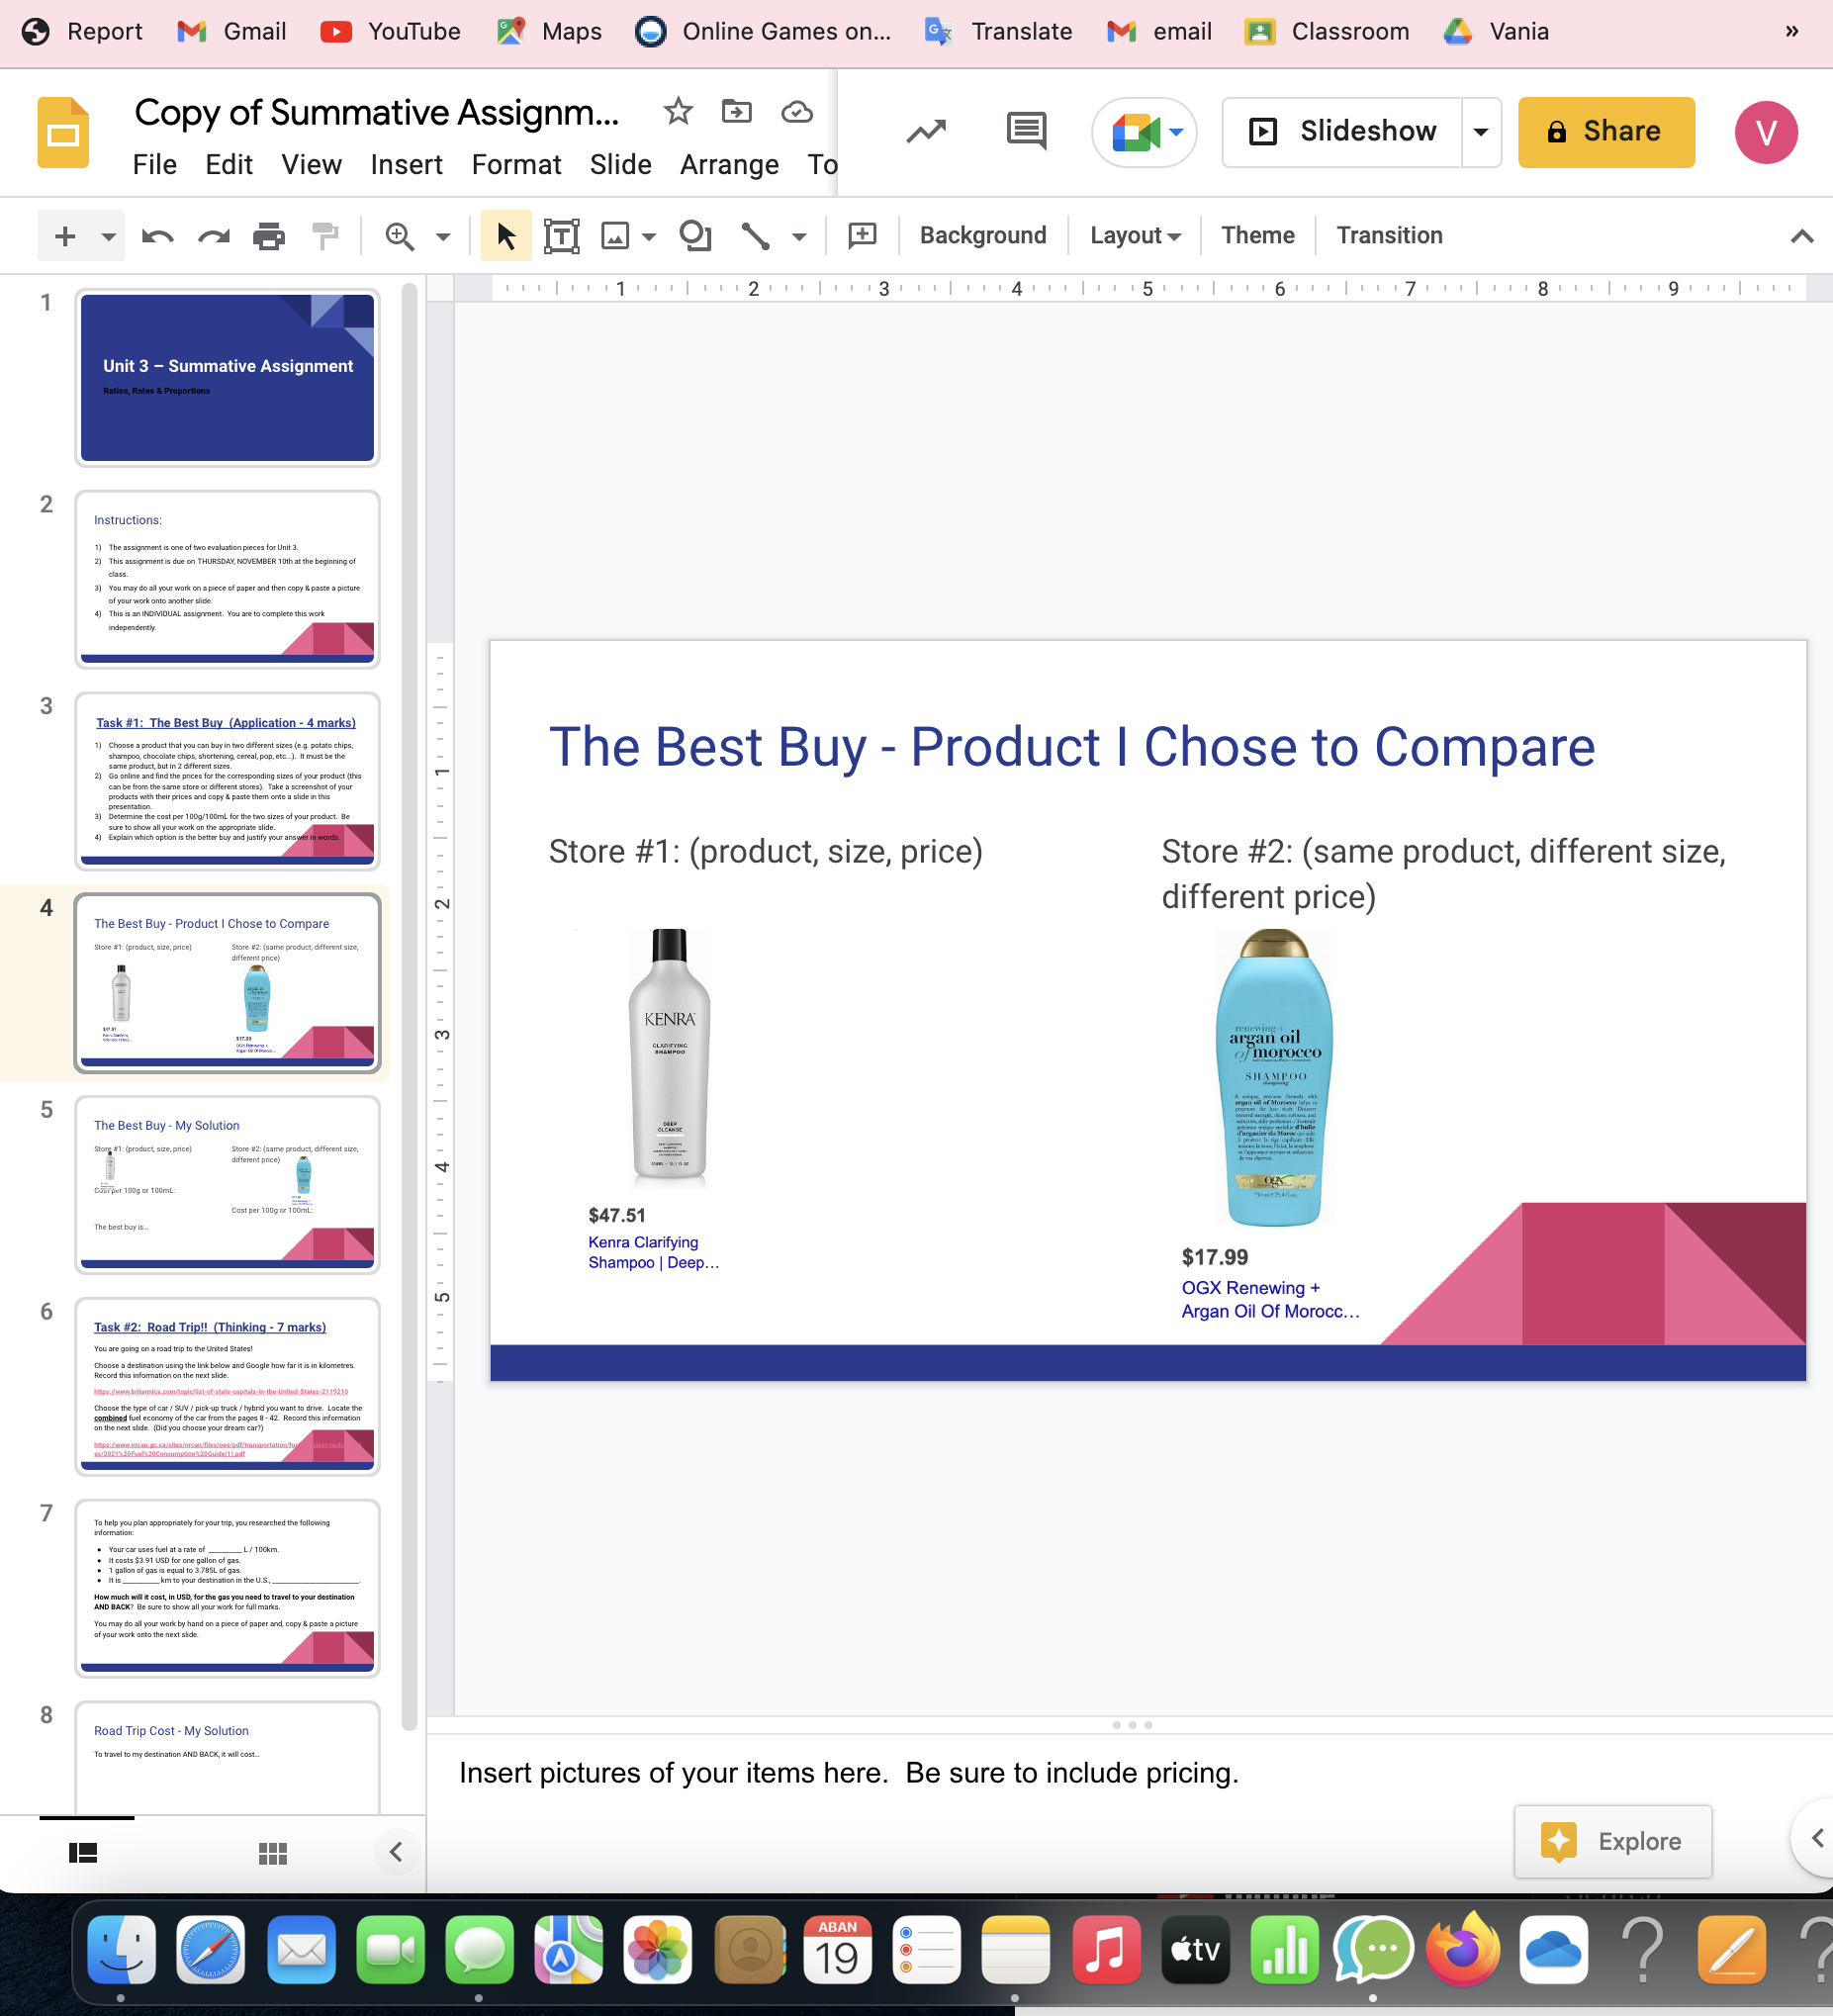
Task: Expand the Meet call options arrow
Action: (1177, 132)
